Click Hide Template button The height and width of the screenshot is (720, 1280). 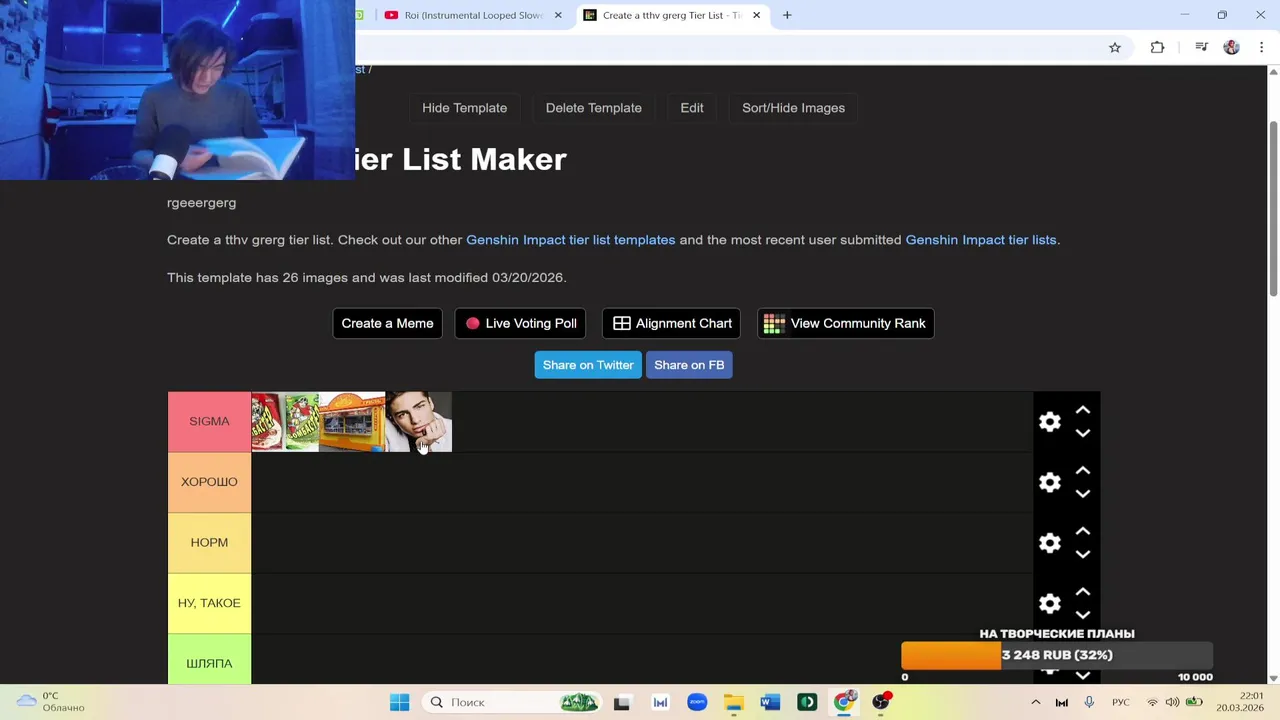coord(464,108)
